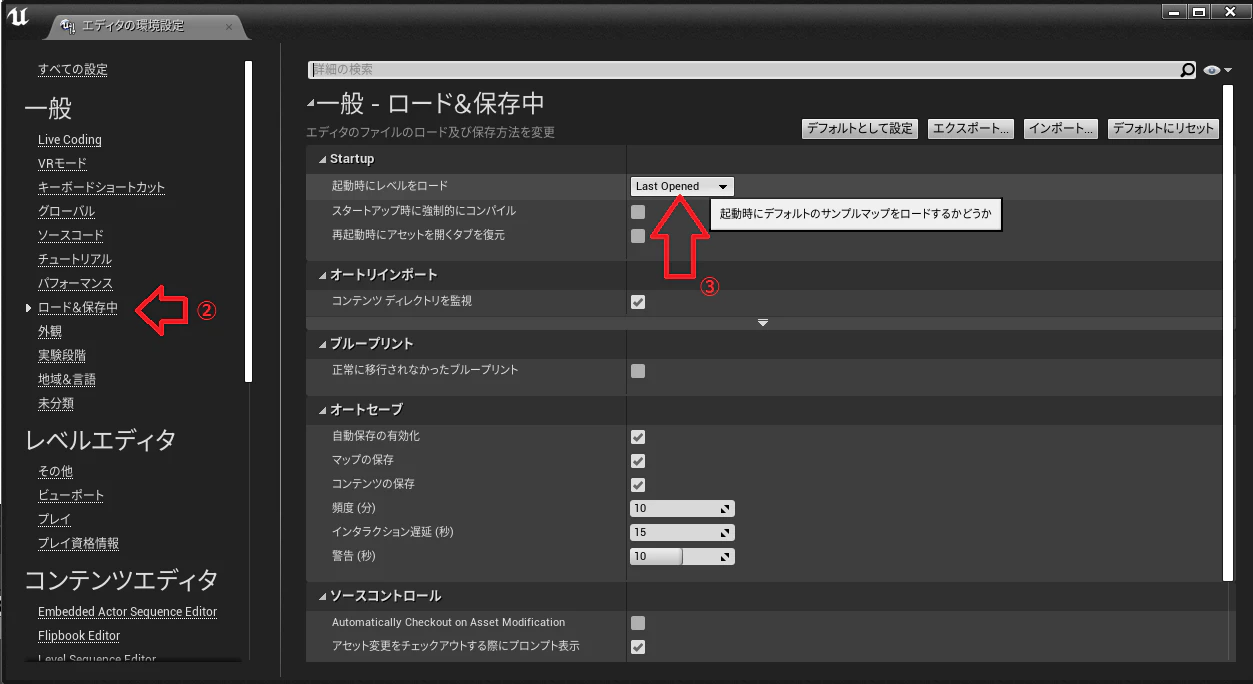Click デフォルトにリセット button
The width and height of the screenshot is (1253, 684).
pyautogui.click(x=1163, y=129)
